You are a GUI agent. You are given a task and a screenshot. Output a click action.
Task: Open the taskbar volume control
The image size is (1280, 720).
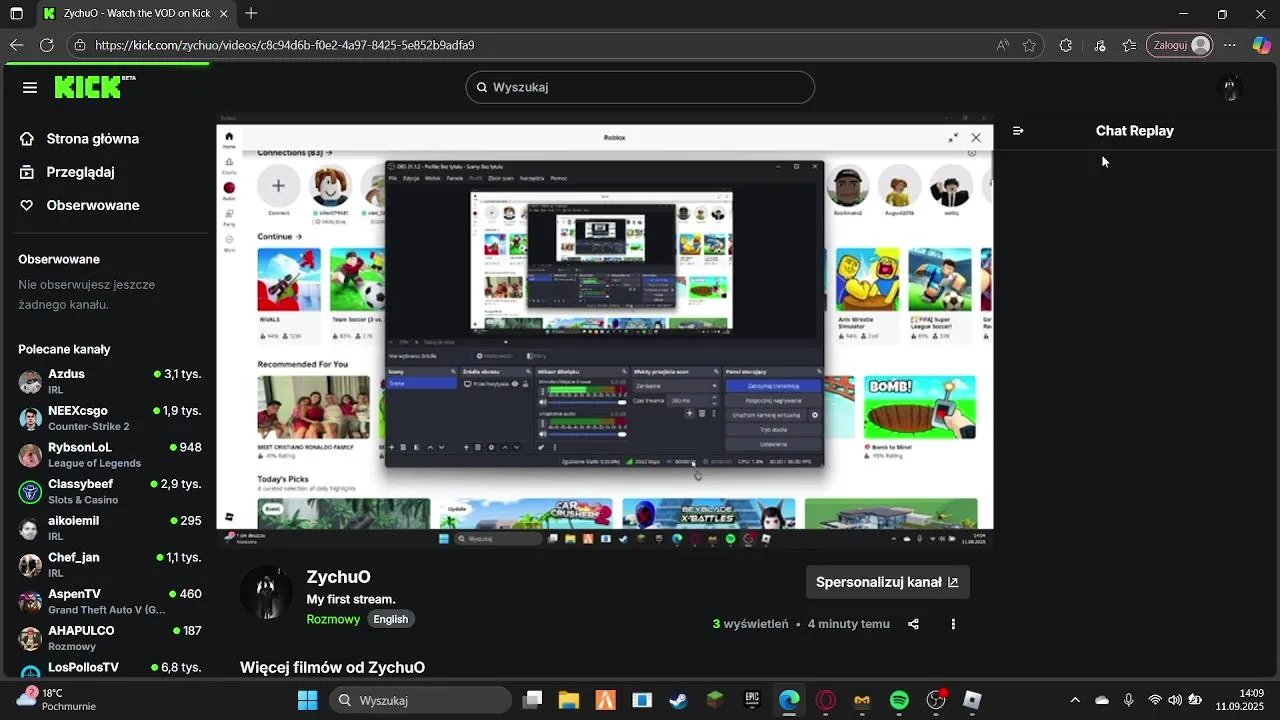pos(1175,700)
